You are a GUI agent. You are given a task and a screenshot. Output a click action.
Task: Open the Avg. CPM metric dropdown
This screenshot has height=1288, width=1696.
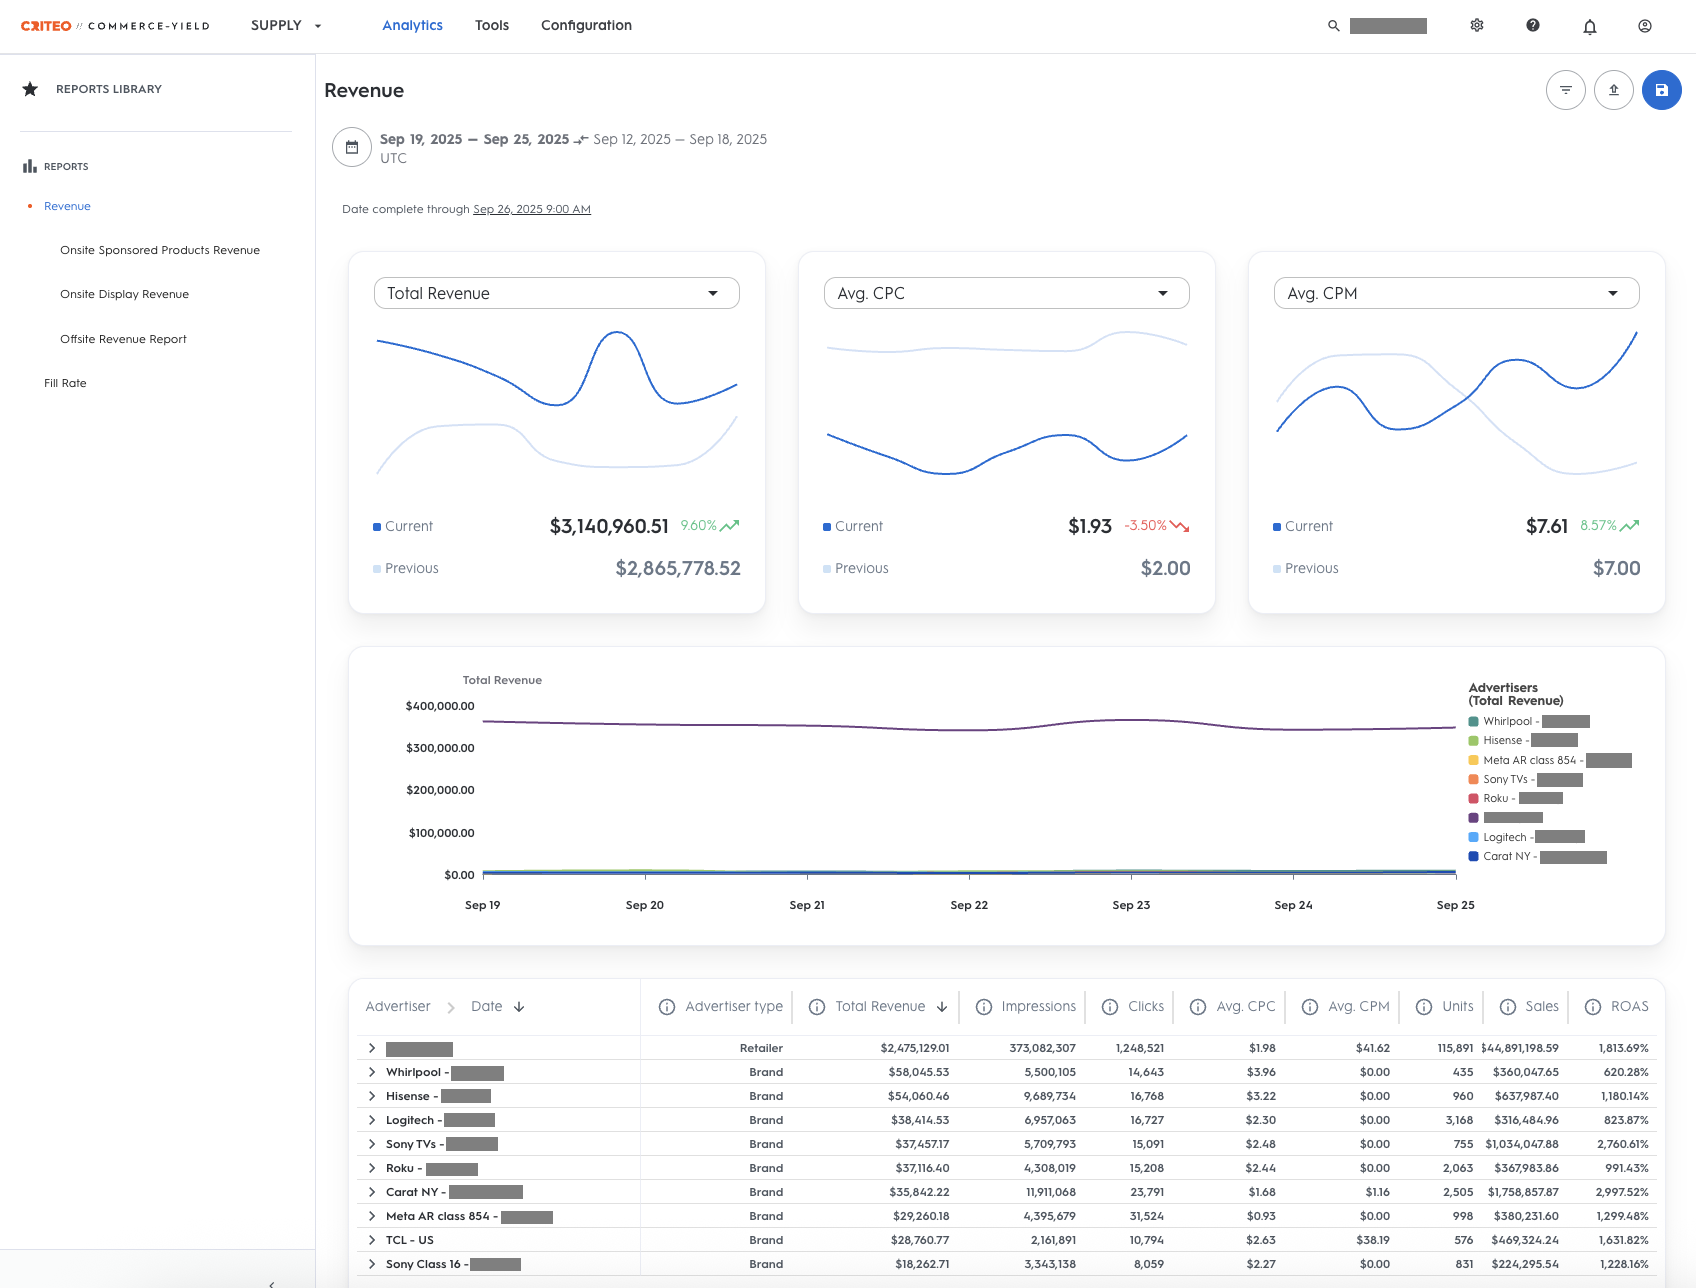click(1457, 293)
